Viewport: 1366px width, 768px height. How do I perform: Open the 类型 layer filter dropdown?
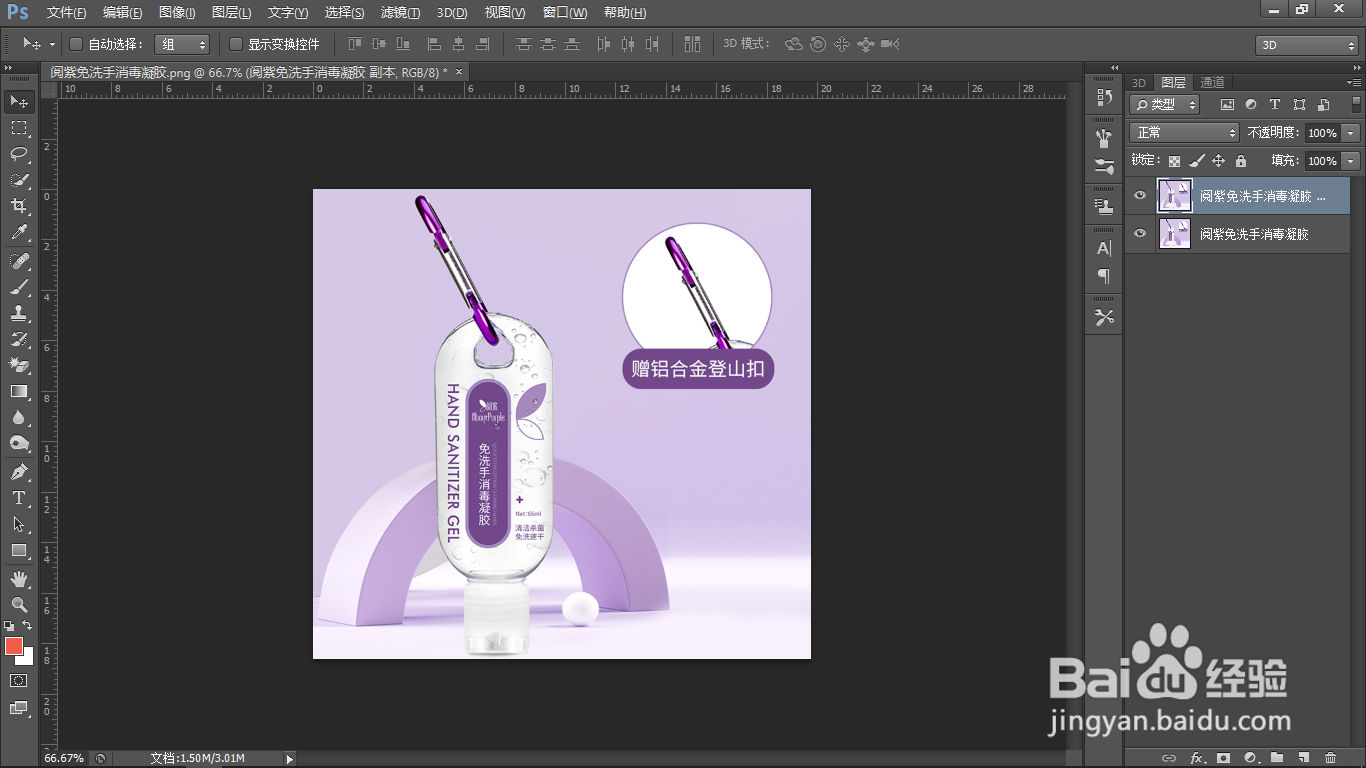coord(1166,104)
